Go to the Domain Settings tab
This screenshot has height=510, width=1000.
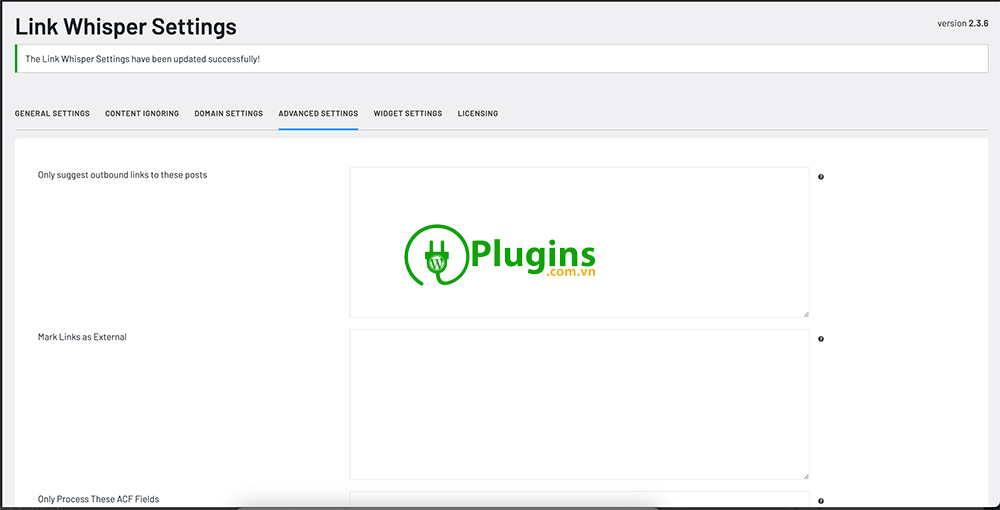tap(229, 114)
